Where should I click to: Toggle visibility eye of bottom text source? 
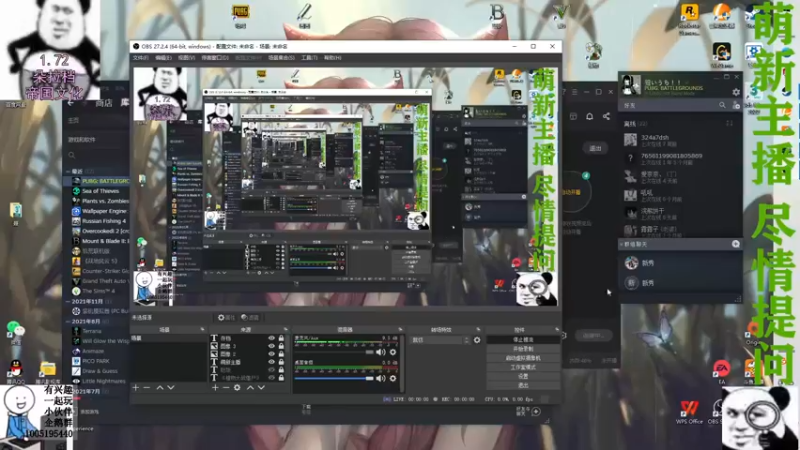271,378
